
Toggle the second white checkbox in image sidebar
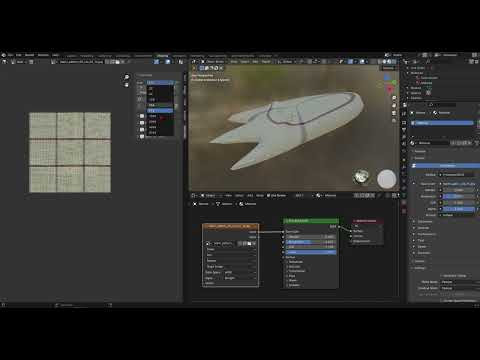pos(142,123)
